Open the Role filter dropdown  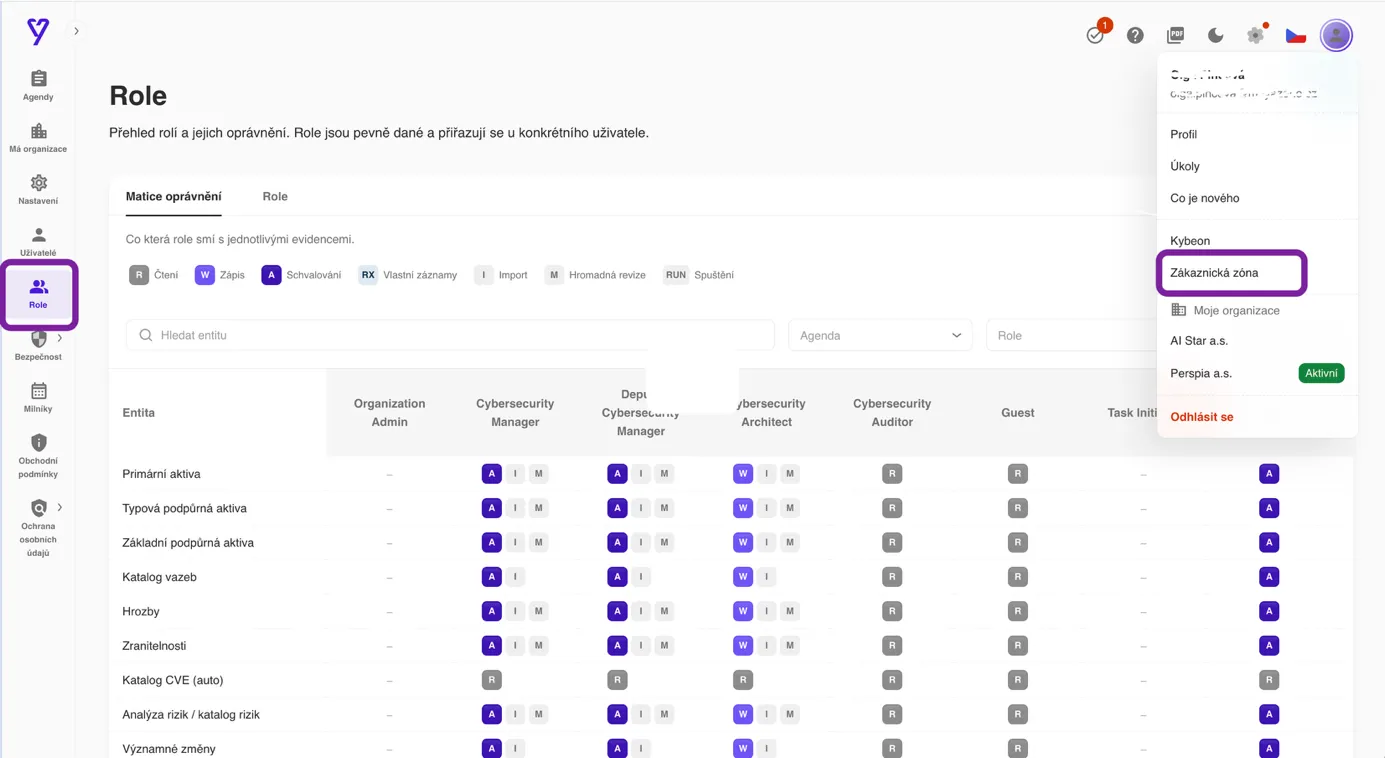click(1070, 335)
